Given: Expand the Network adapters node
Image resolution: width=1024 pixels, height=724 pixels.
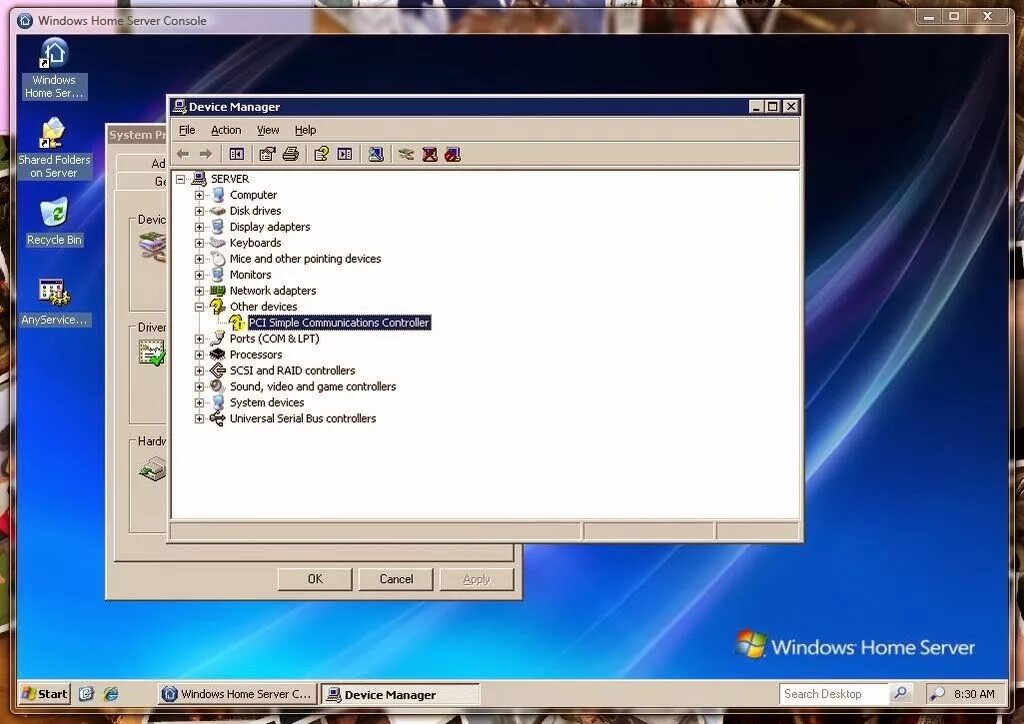Looking at the screenshot, I should (199, 291).
